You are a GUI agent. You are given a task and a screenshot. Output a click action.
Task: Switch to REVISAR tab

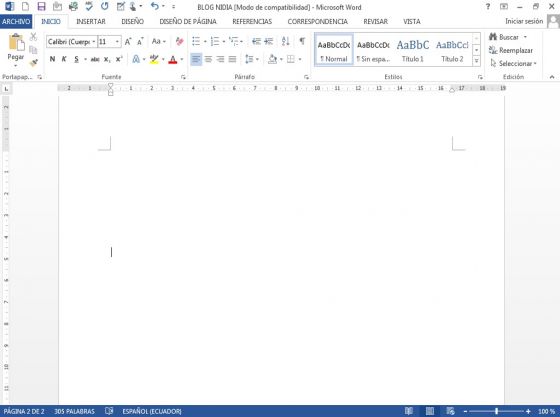375,21
